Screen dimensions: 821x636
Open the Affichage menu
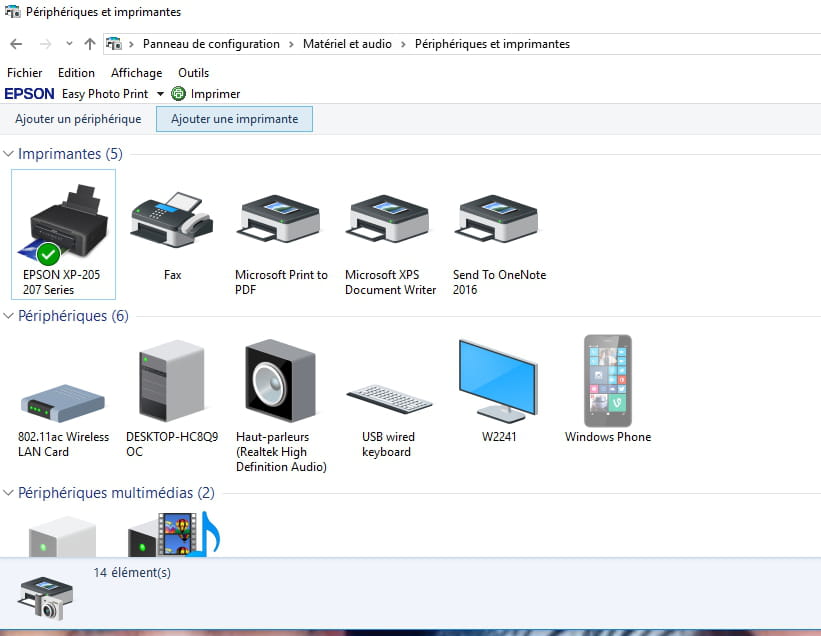pos(137,73)
